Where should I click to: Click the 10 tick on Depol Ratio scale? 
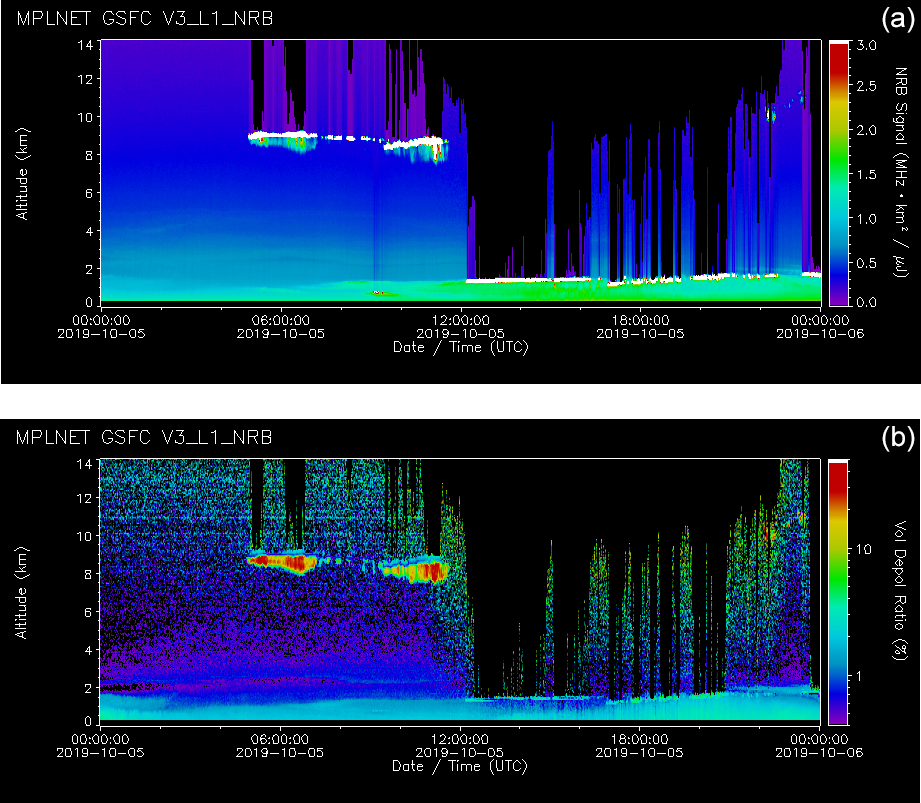pyautogui.click(x=863, y=550)
